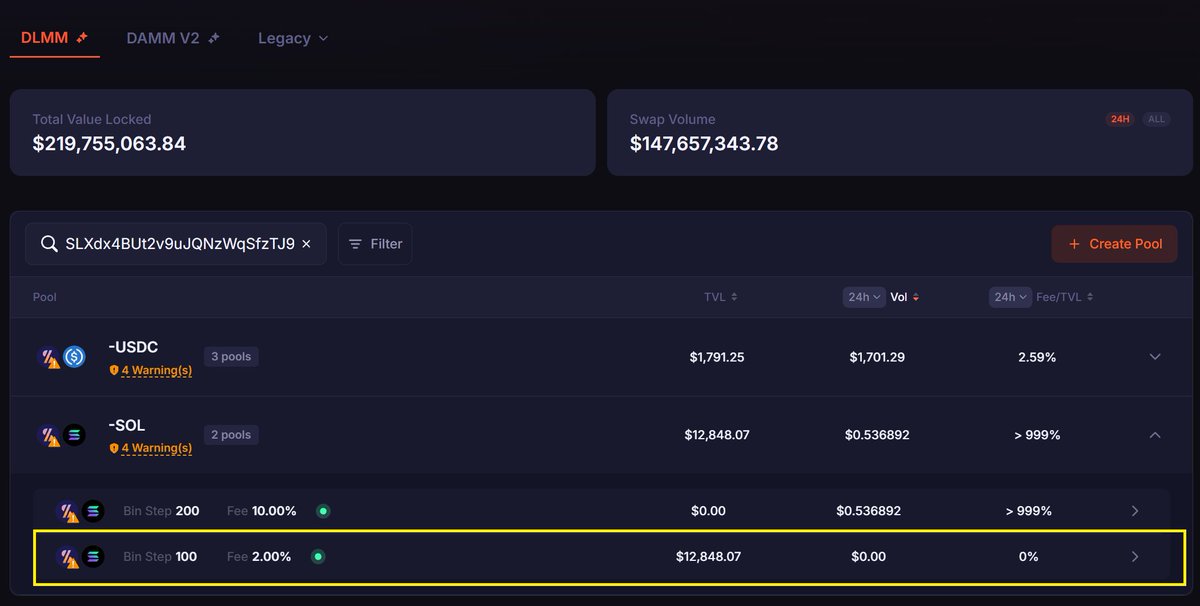Open Bin Step 100 pool arrow

(1135, 557)
